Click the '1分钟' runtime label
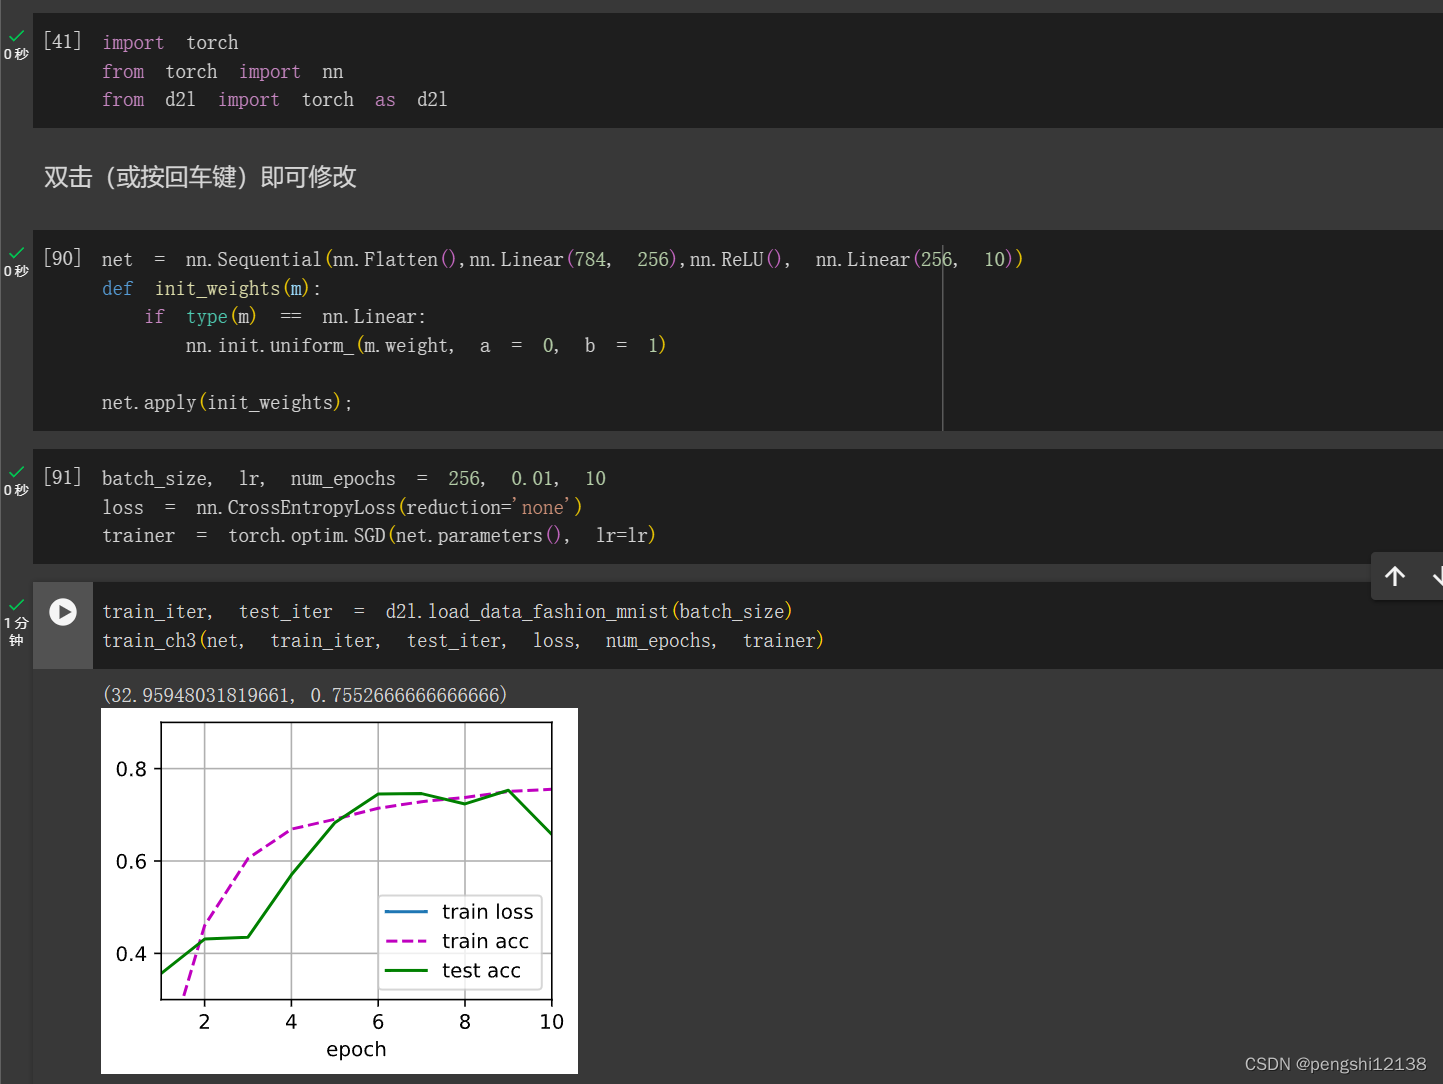The width and height of the screenshot is (1443, 1084). (x=16, y=631)
